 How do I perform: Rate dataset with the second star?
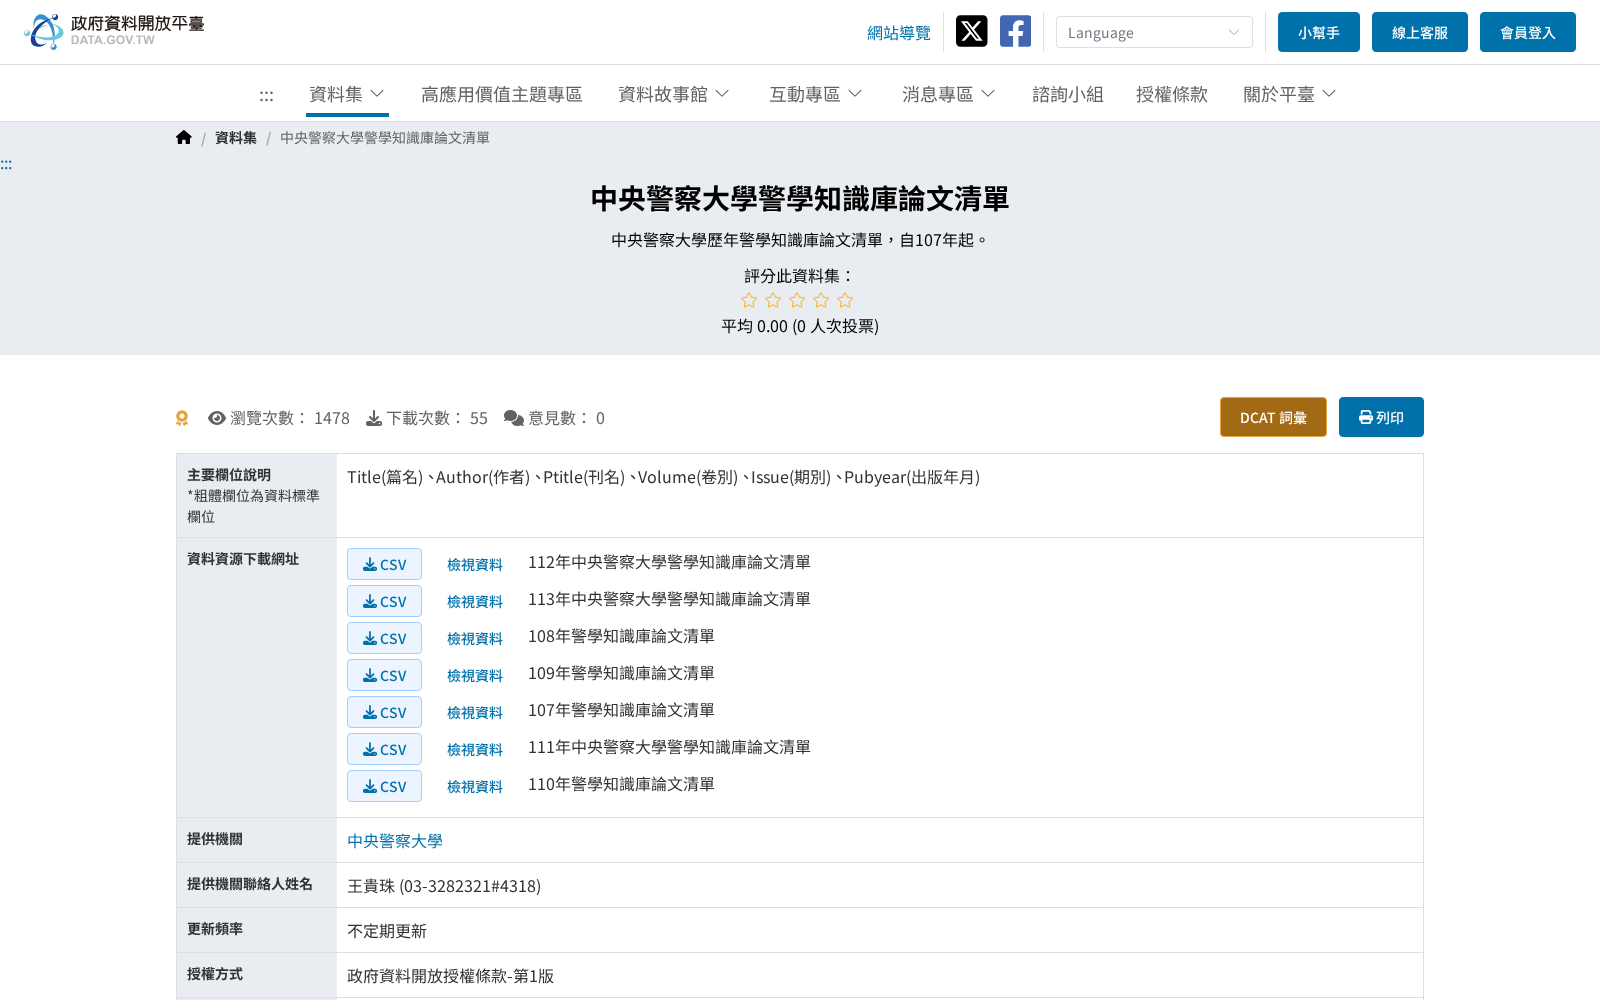pyautogui.click(x=773, y=300)
